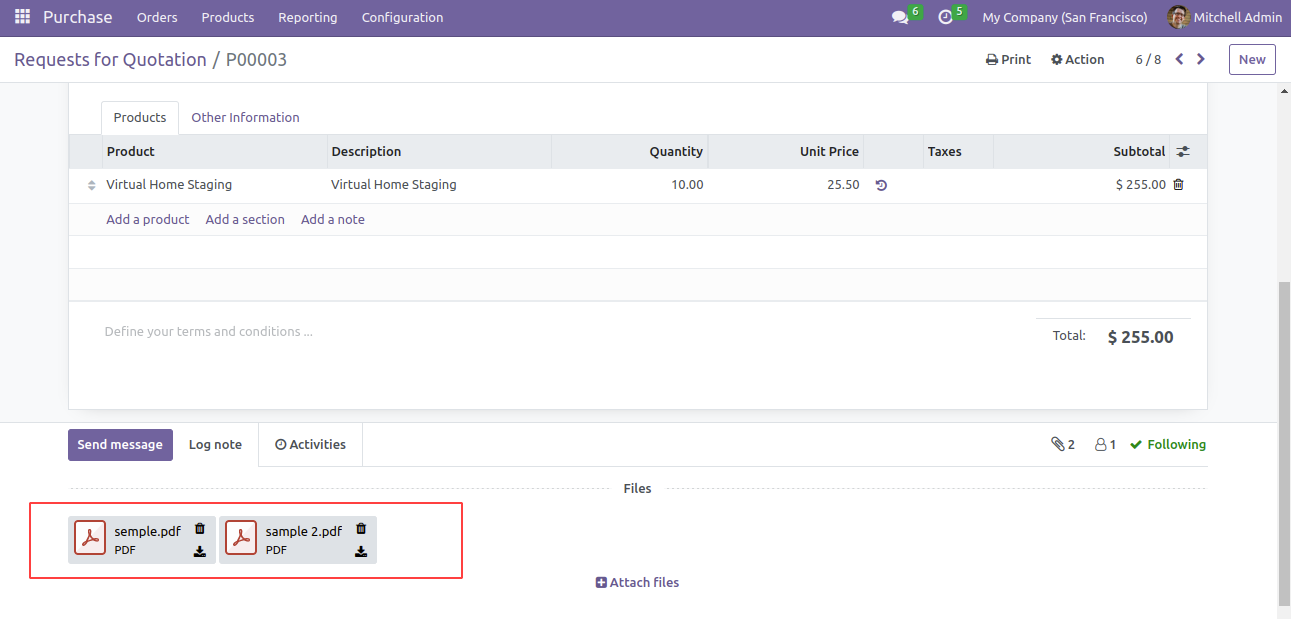Switch to the Products tab
The height and width of the screenshot is (619, 1291).
pyautogui.click(x=140, y=117)
